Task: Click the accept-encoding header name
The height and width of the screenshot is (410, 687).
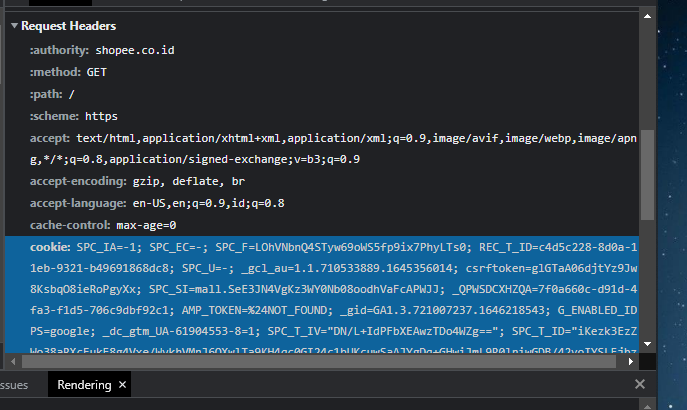Action: [x=78, y=181]
